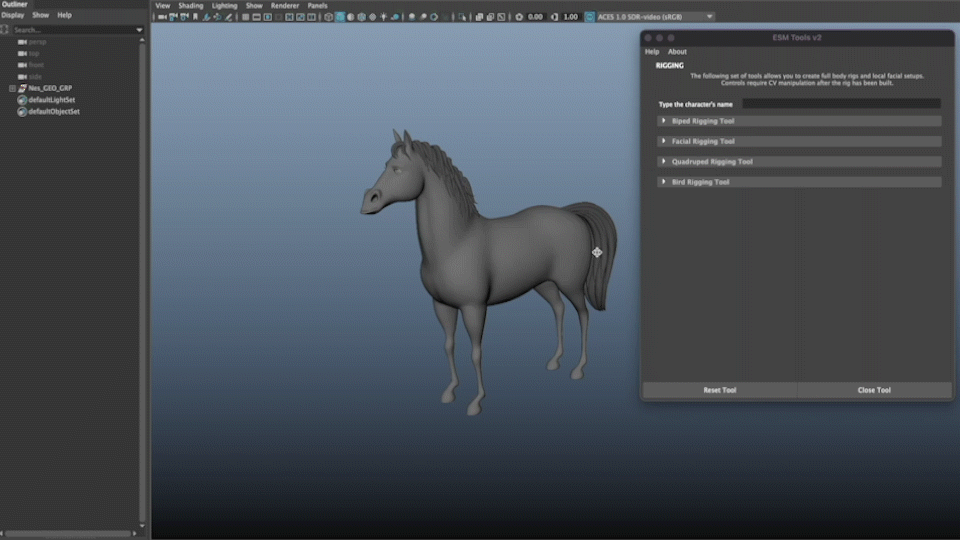Toggle viewport Shadows icon
Screen dimensions: 960x540
(x=395, y=17)
